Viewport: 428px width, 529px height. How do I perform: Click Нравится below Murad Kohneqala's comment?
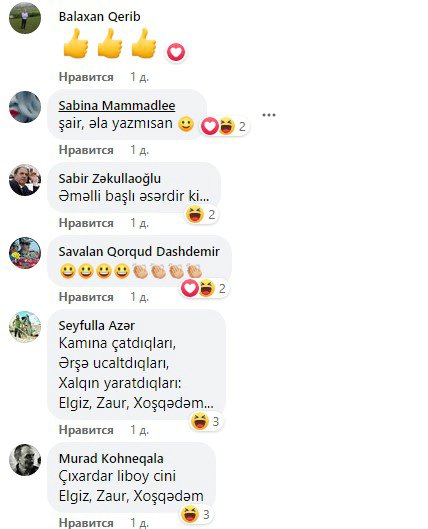point(86,523)
